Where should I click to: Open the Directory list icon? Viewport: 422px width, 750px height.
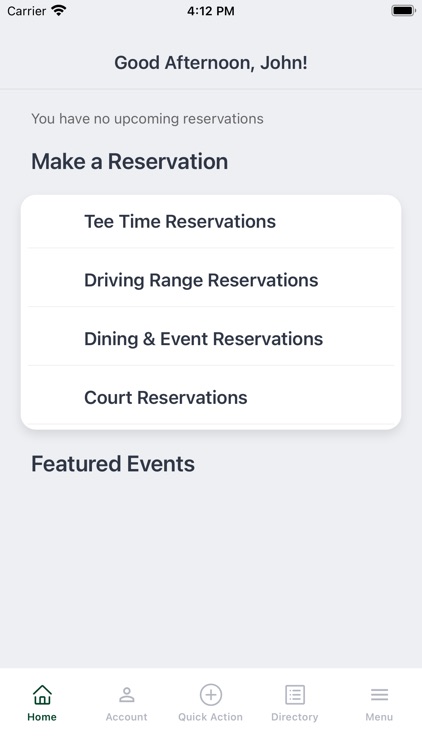pyautogui.click(x=295, y=695)
